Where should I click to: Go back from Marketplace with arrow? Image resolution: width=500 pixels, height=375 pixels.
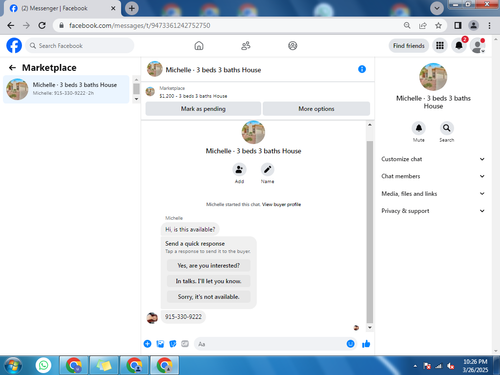coord(12,68)
